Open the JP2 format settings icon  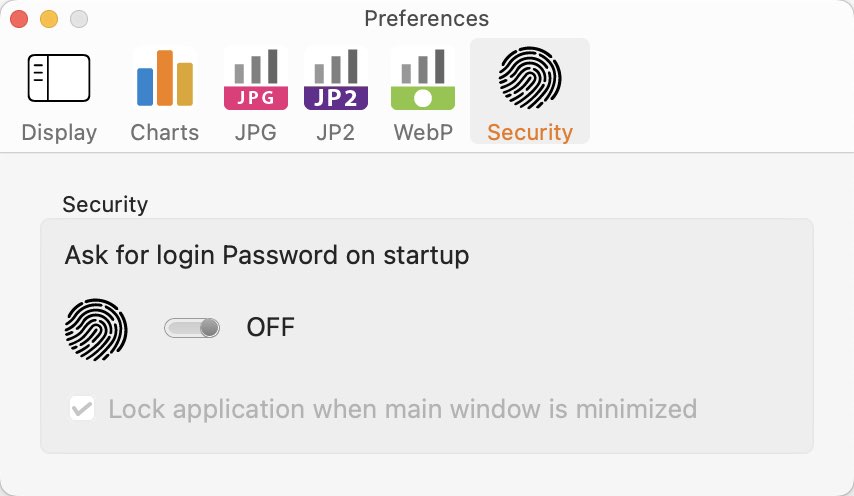point(336,79)
